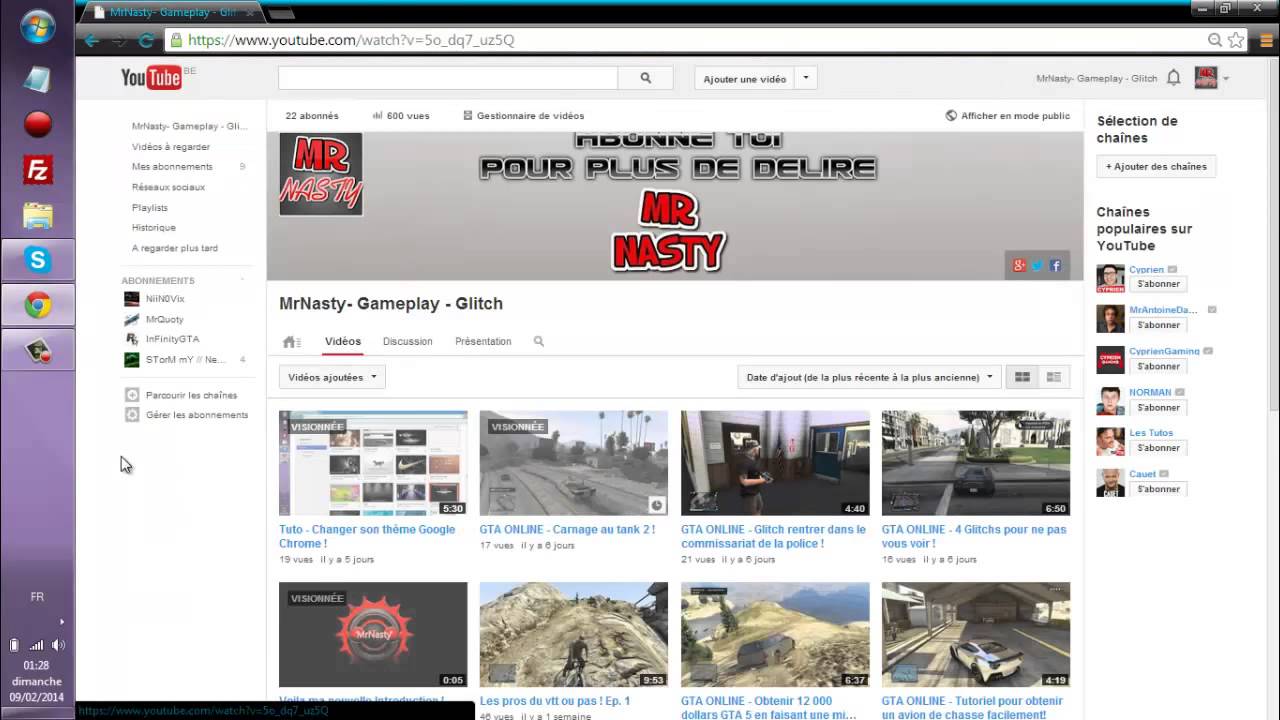Click the search magnifier button

click(x=646, y=78)
